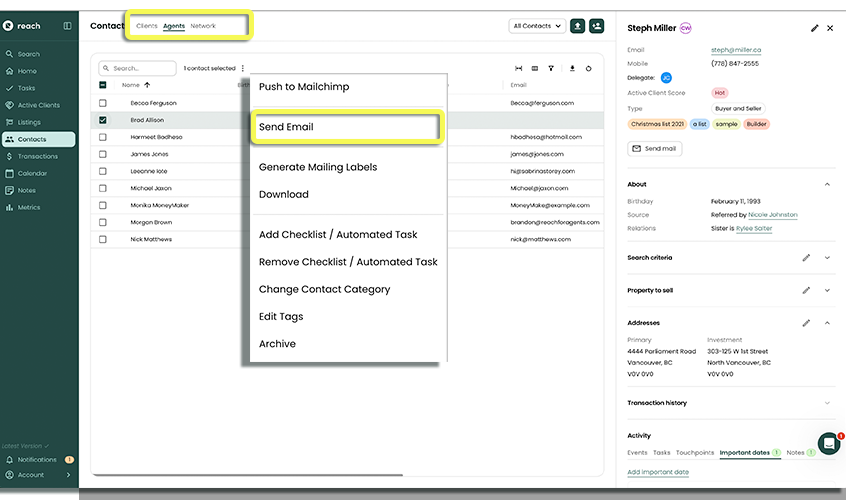Collapse the left sidebar panel icon

click(x=67, y=26)
